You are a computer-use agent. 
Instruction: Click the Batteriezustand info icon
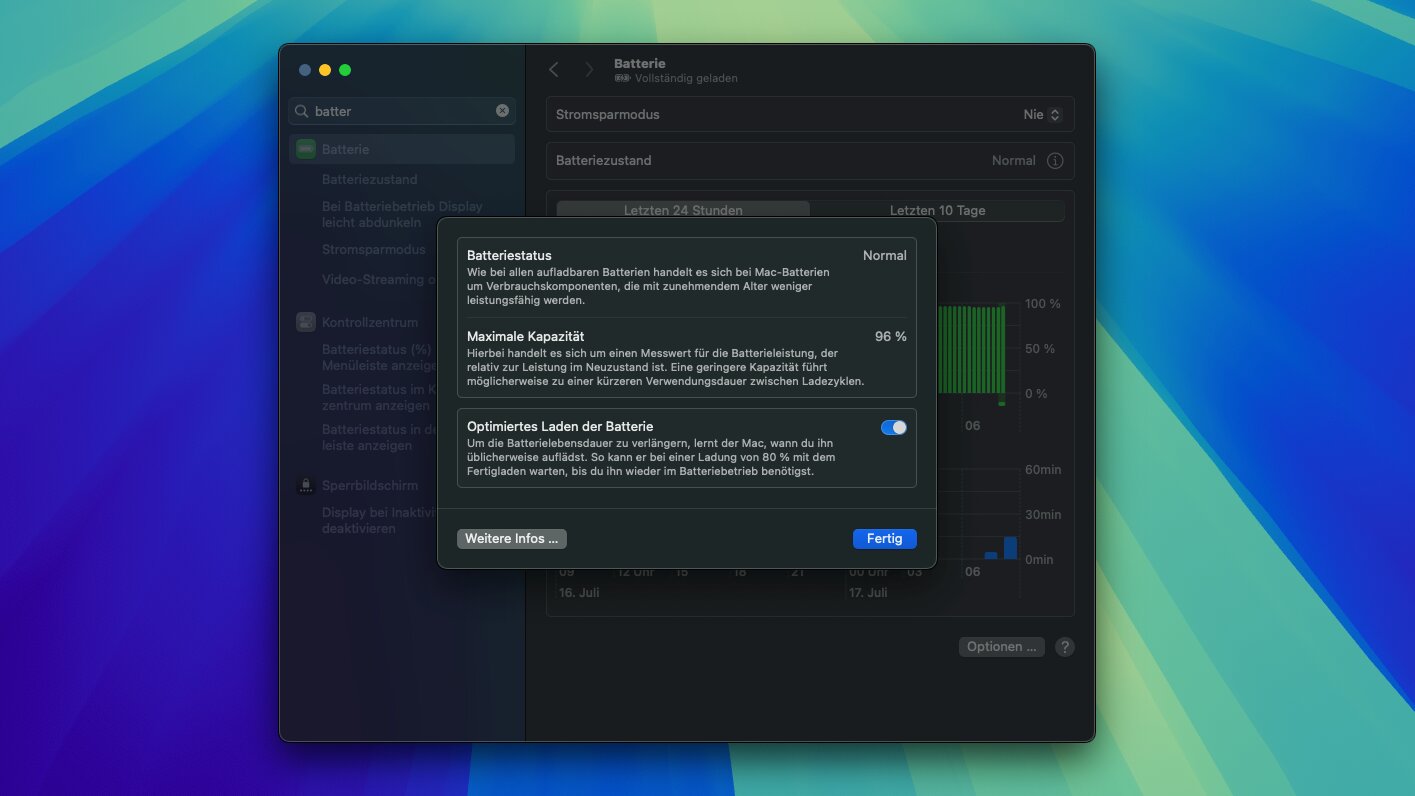click(1054, 160)
